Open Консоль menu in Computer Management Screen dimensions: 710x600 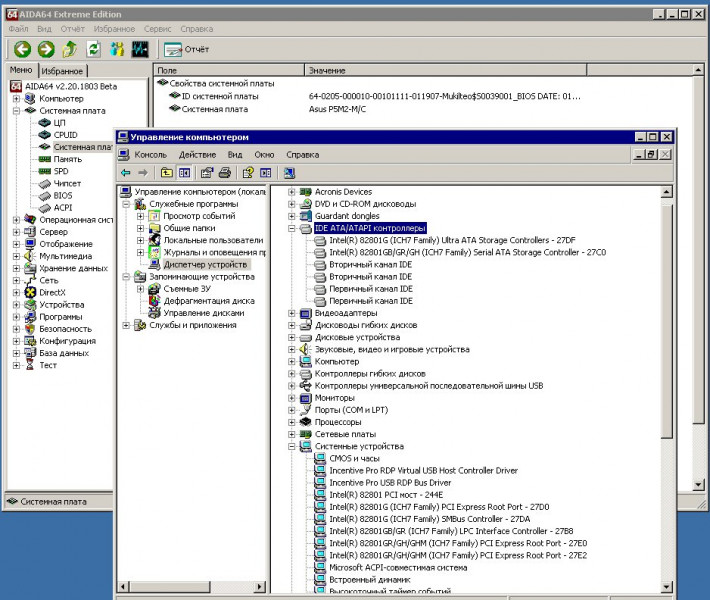tap(150, 155)
